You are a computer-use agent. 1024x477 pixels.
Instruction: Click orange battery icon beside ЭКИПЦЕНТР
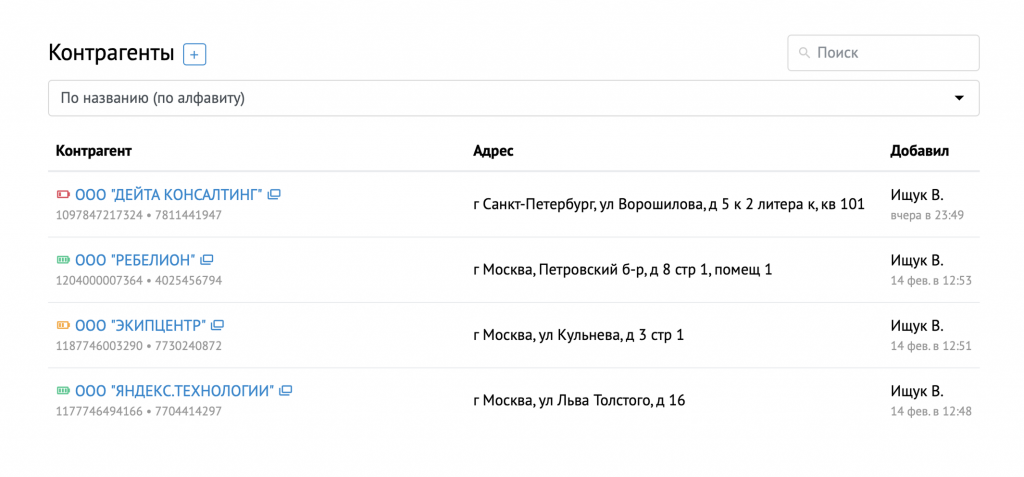63,325
